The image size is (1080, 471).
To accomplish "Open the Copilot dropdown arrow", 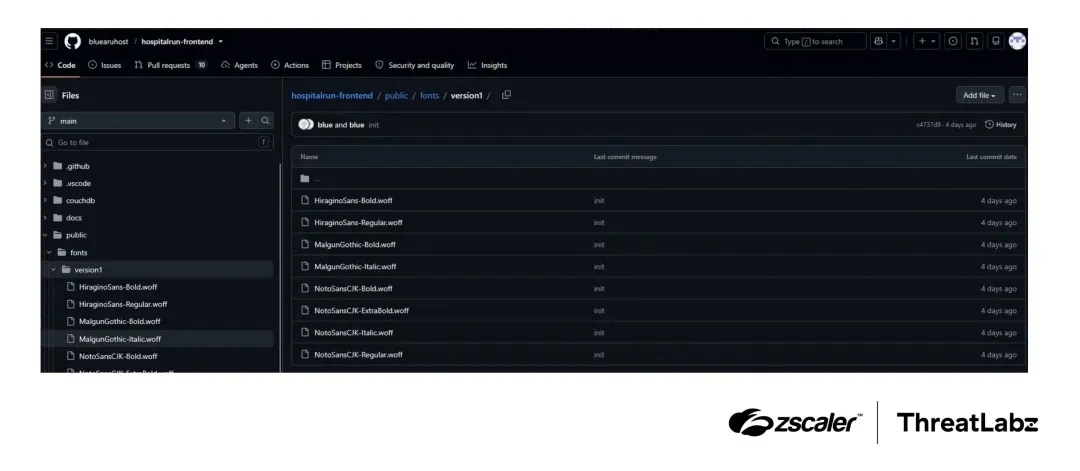I will pyautogui.click(x=894, y=41).
